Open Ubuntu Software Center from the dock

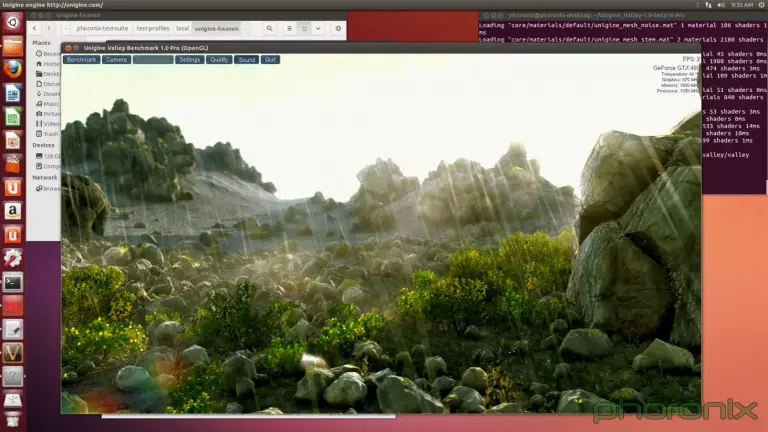click(x=13, y=164)
